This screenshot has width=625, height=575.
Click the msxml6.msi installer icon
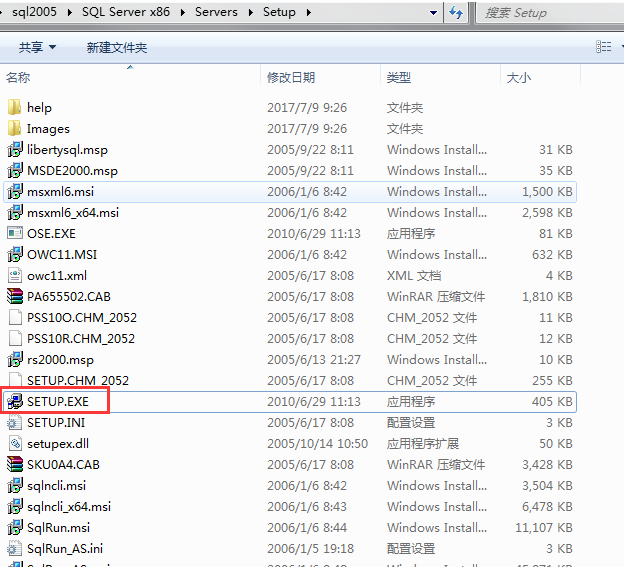[15, 191]
